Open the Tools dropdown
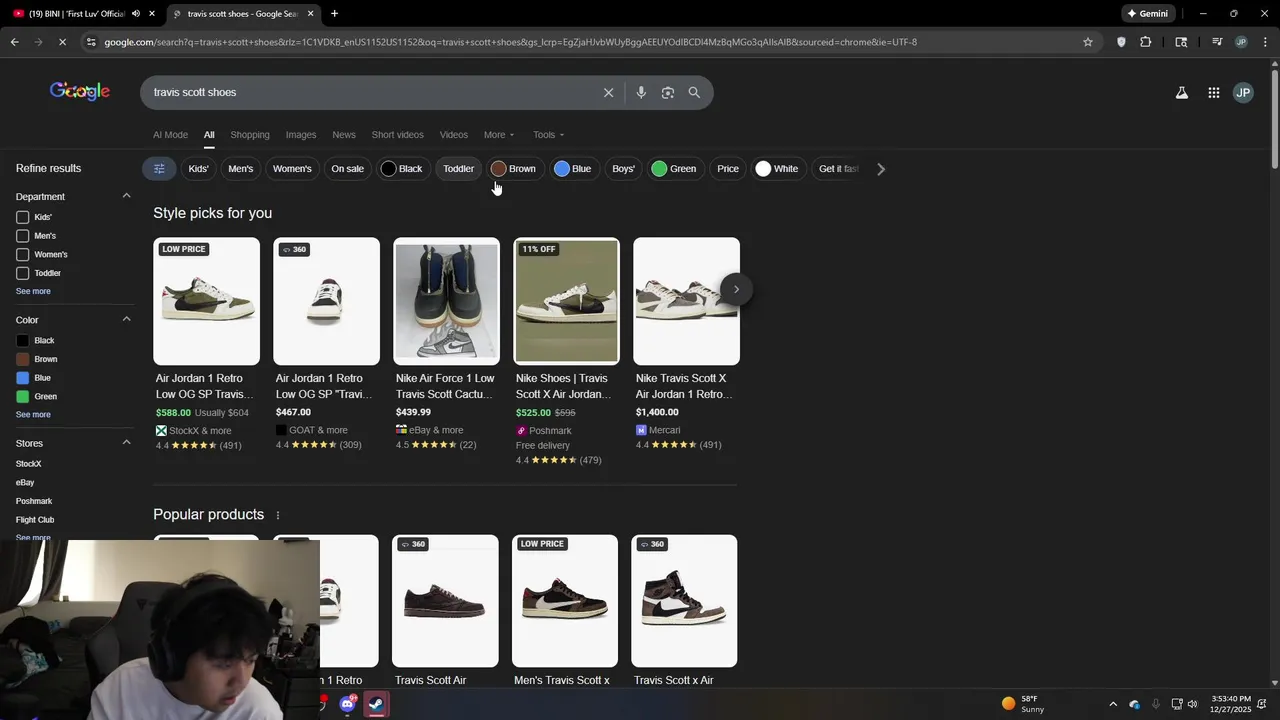Screen dimensions: 1280x720 [548, 135]
